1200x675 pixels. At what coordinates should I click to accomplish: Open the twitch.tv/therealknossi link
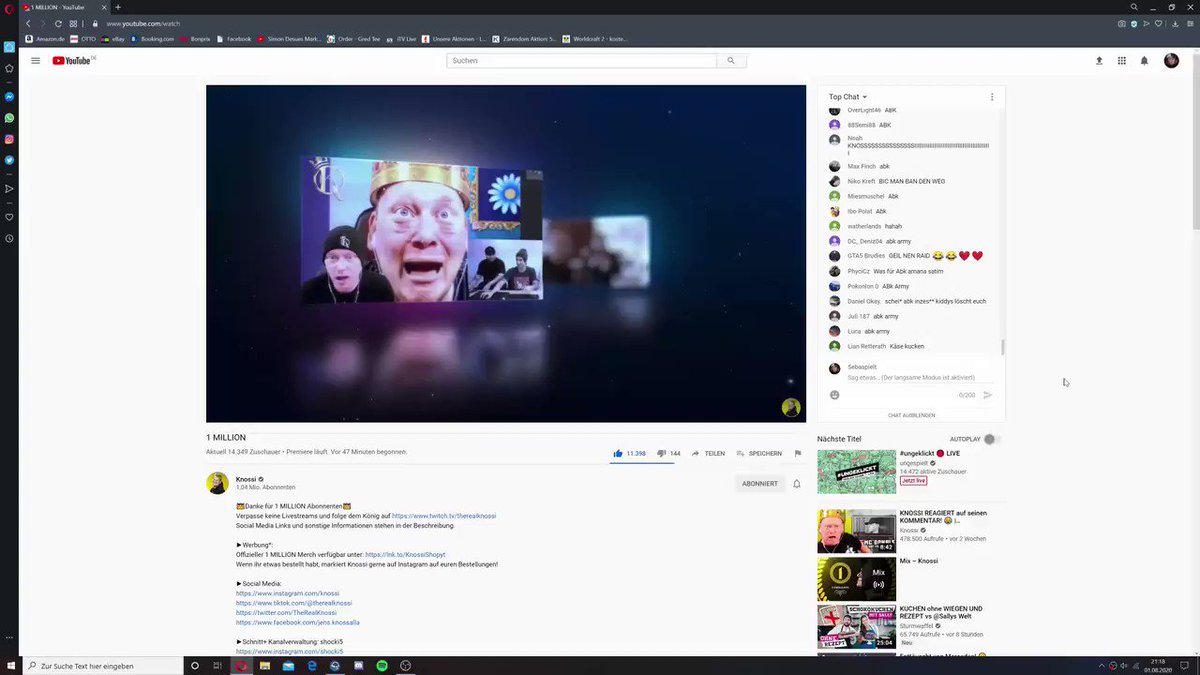444,516
